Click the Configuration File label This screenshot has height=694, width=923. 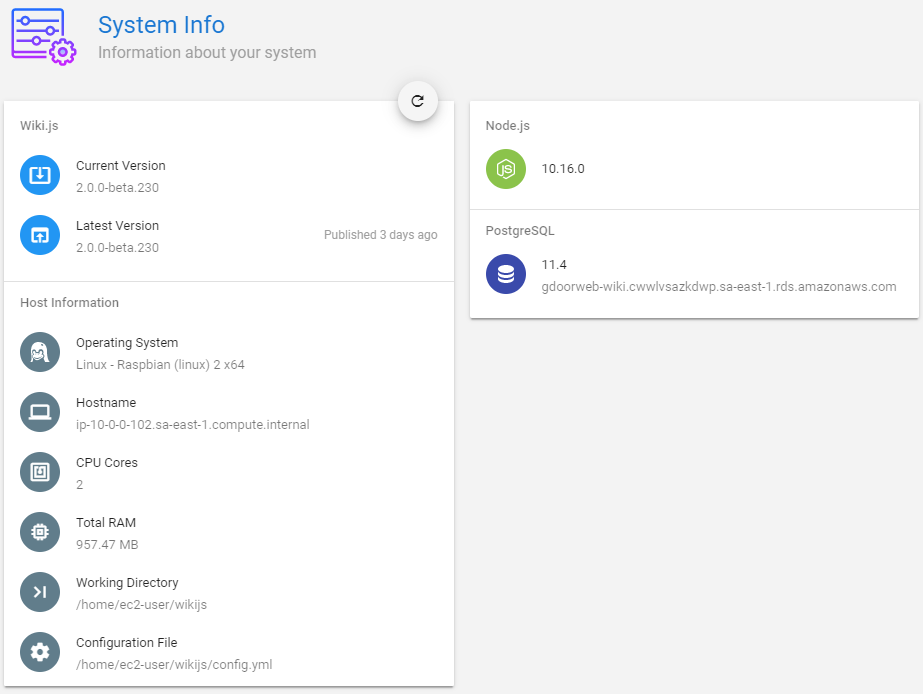[127, 643]
